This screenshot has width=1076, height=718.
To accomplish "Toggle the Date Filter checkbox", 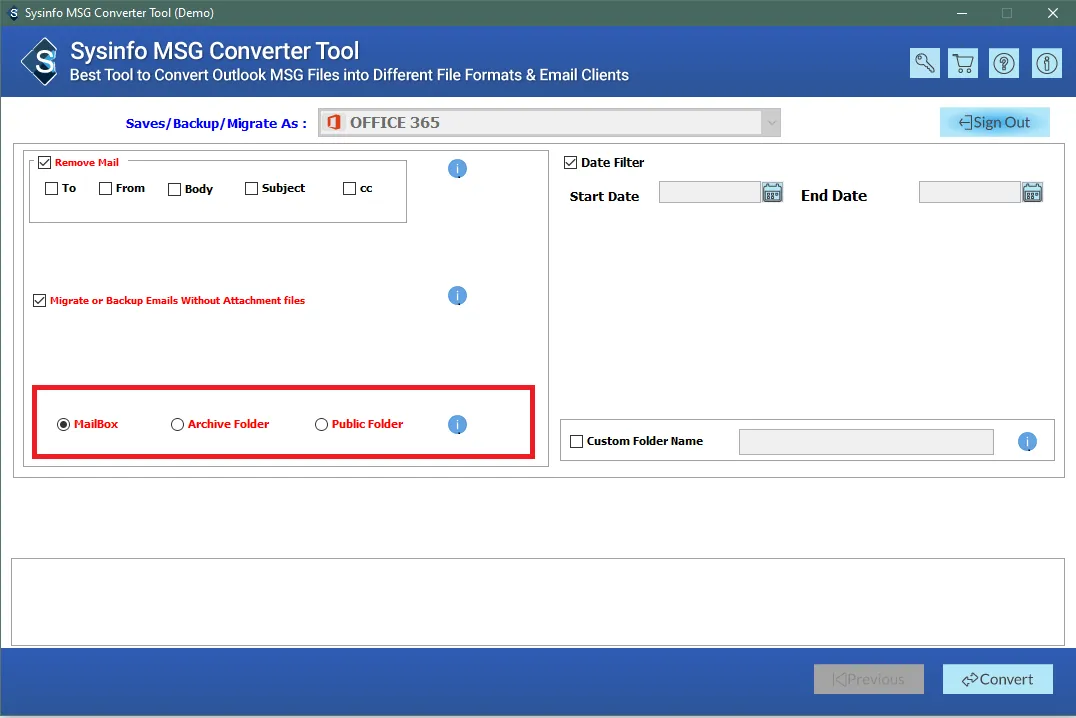I will pos(571,162).
